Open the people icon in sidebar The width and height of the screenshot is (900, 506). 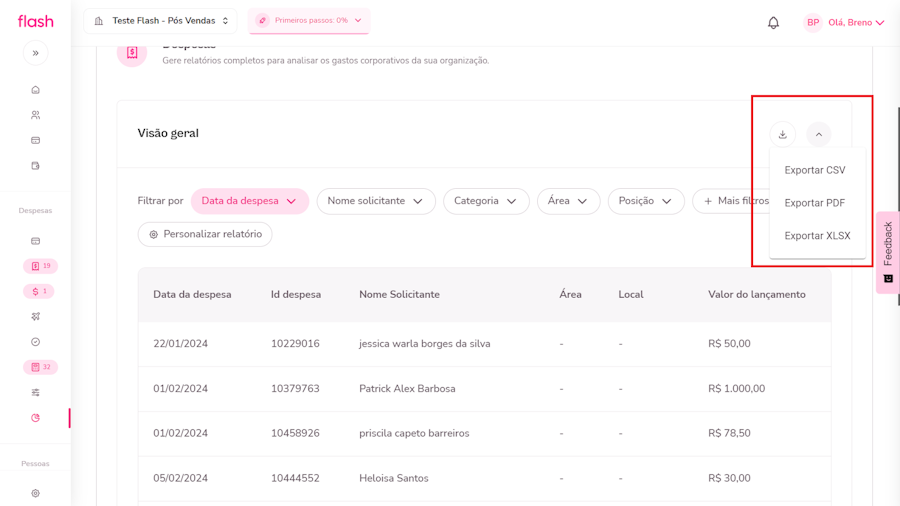[36, 115]
